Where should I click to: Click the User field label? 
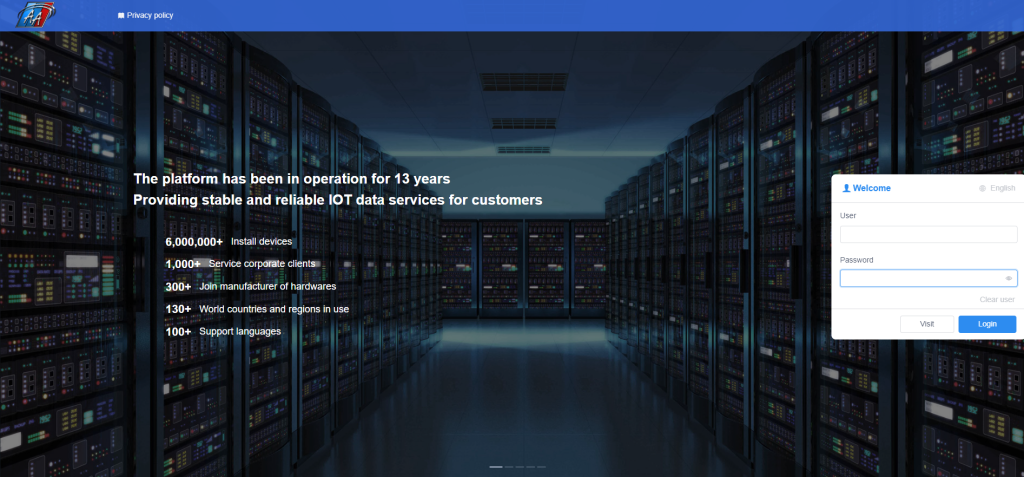pyautogui.click(x=848, y=216)
